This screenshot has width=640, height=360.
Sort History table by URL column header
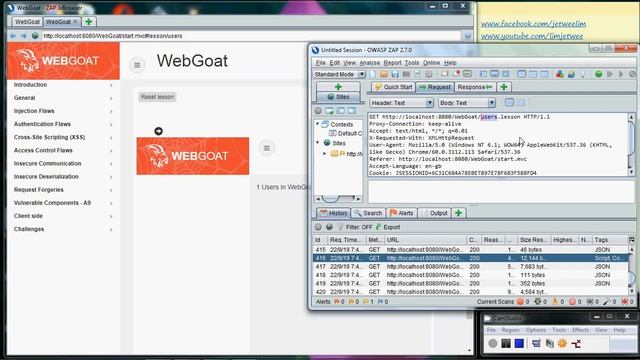click(x=425, y=240)
